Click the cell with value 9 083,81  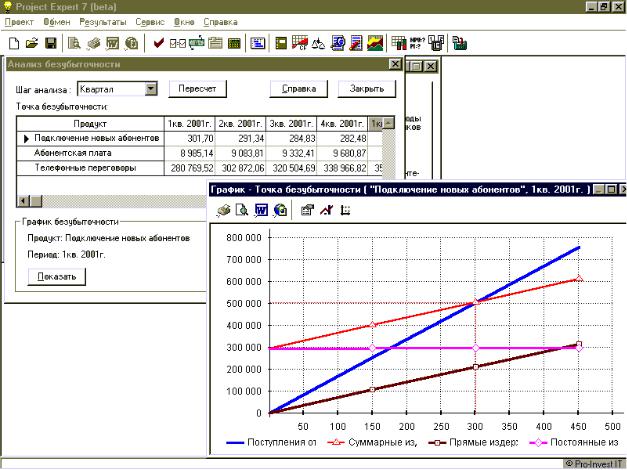pyautogui.click(x=240, y=153)
